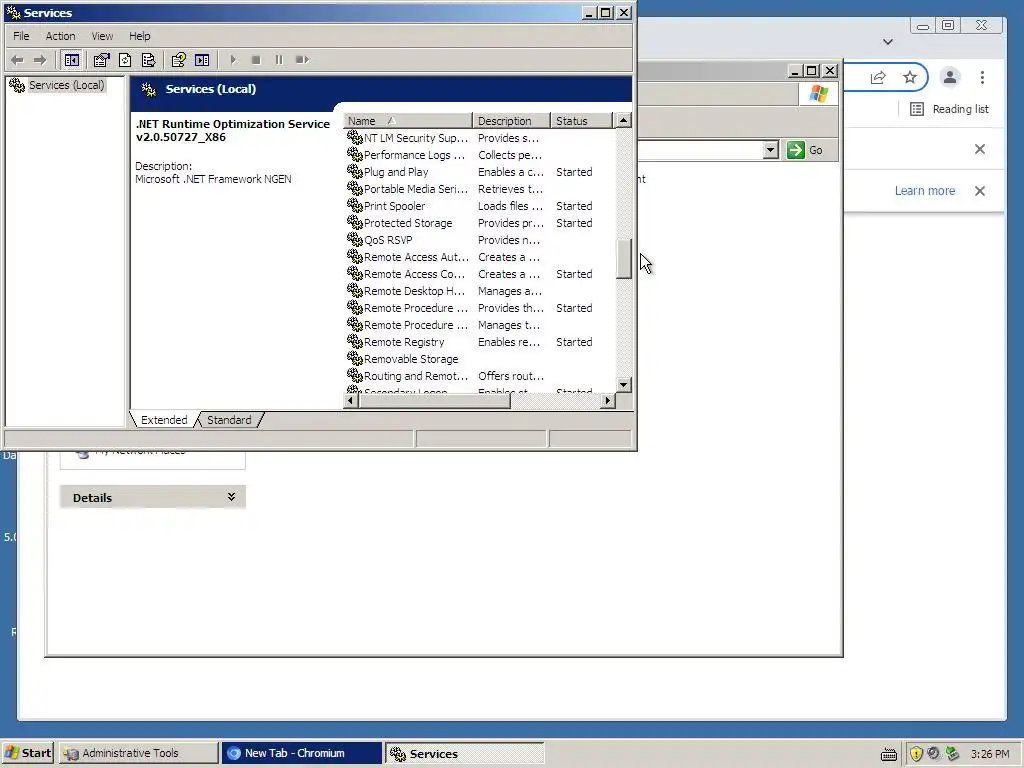Select the Remote Desktop Help service row text

(x=414, y=291)
